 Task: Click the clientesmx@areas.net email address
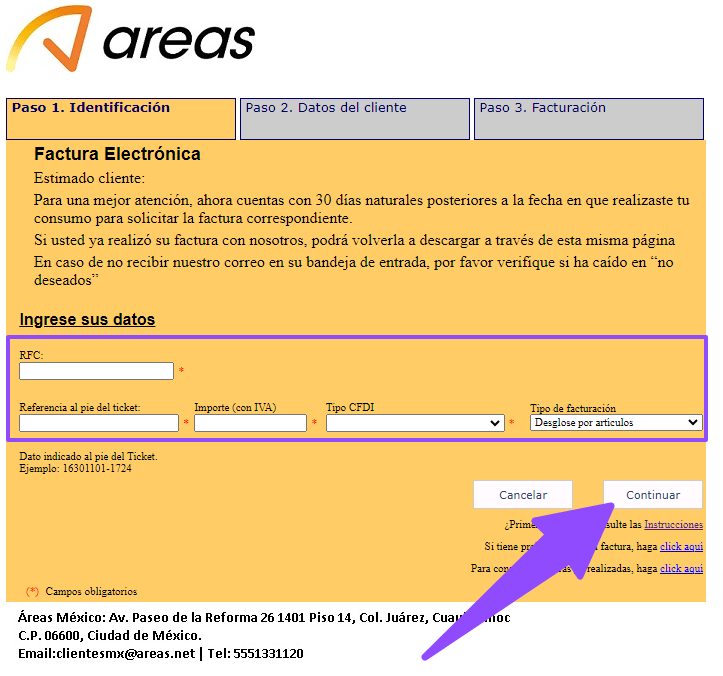tap(107, 653)
